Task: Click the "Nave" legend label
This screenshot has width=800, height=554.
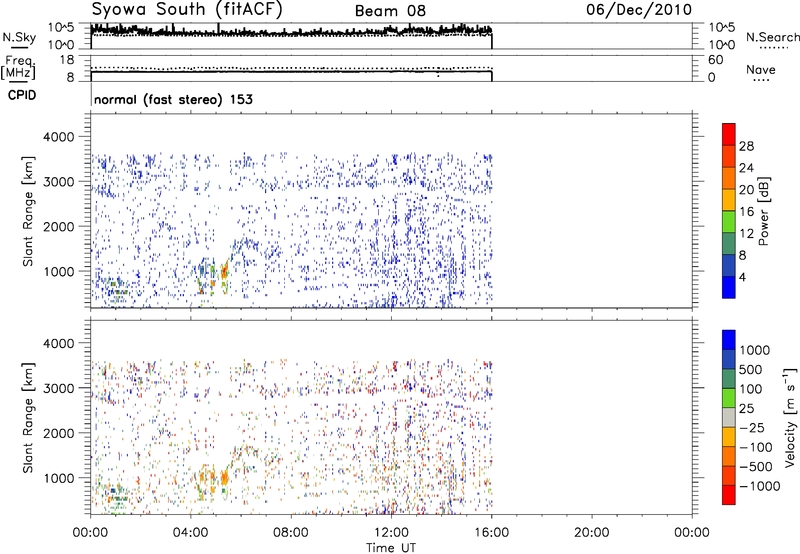Action: pyautogui.click(x=761, y=70)
